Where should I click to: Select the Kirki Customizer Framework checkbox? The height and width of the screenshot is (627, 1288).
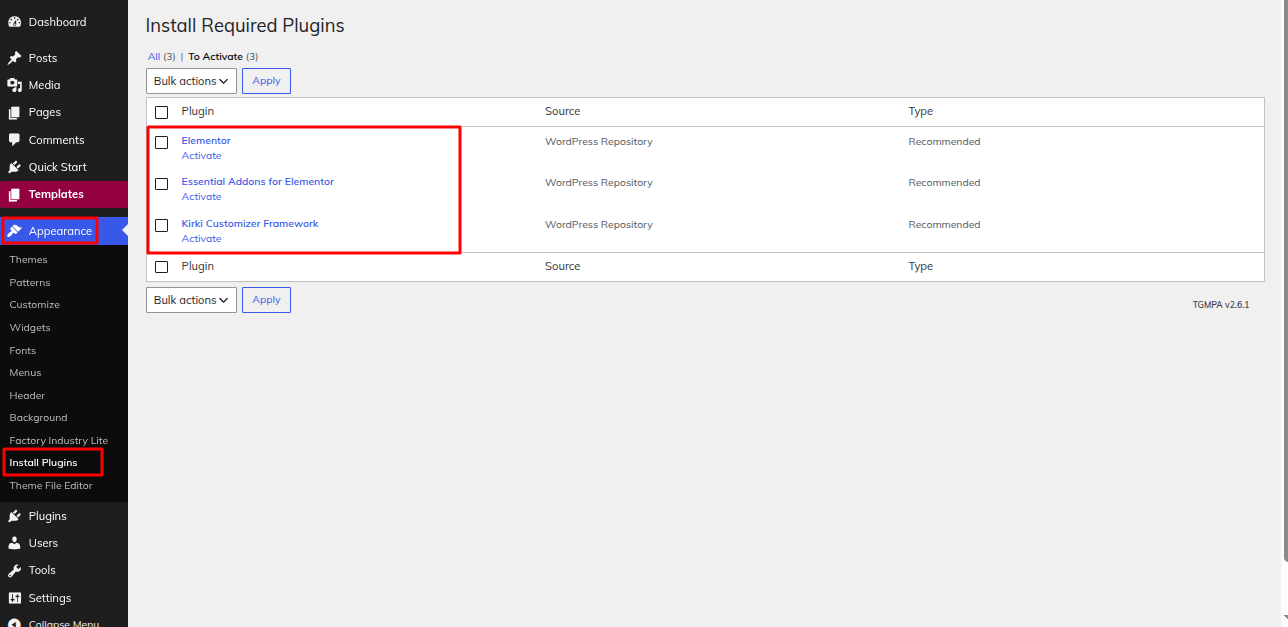tap(162, 226)
